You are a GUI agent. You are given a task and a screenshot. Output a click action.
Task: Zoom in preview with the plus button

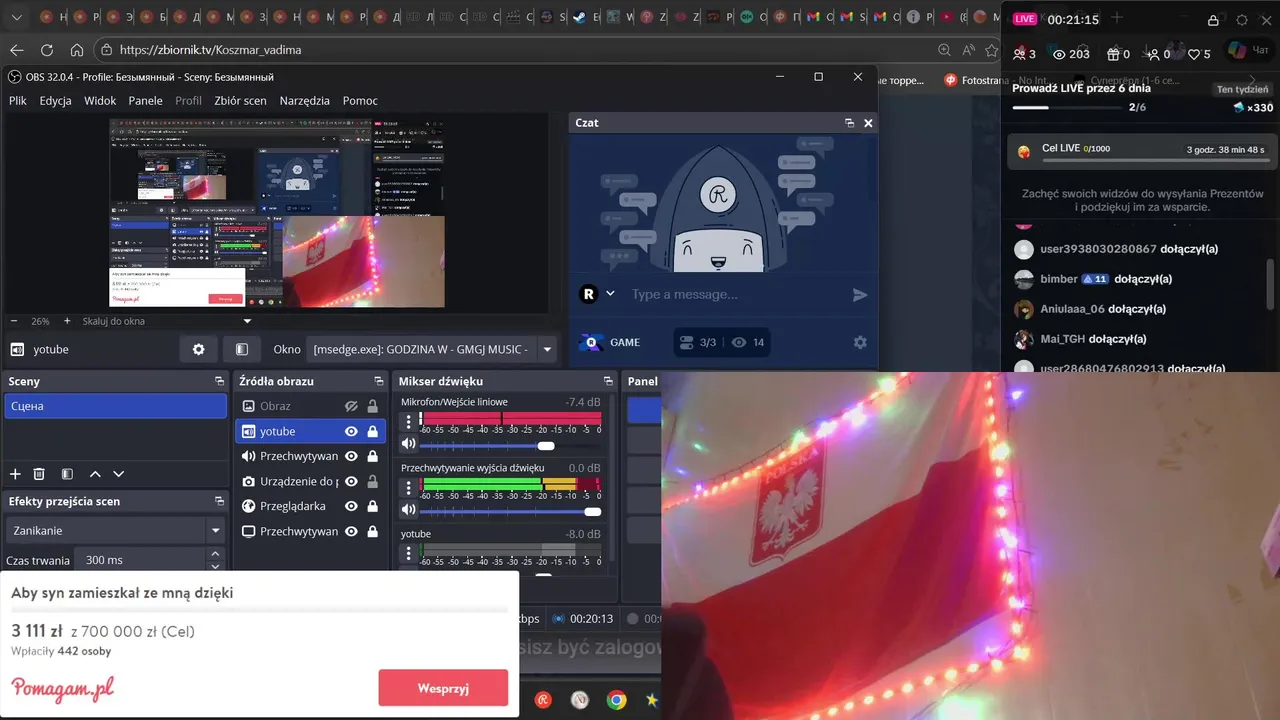(67, 321)
